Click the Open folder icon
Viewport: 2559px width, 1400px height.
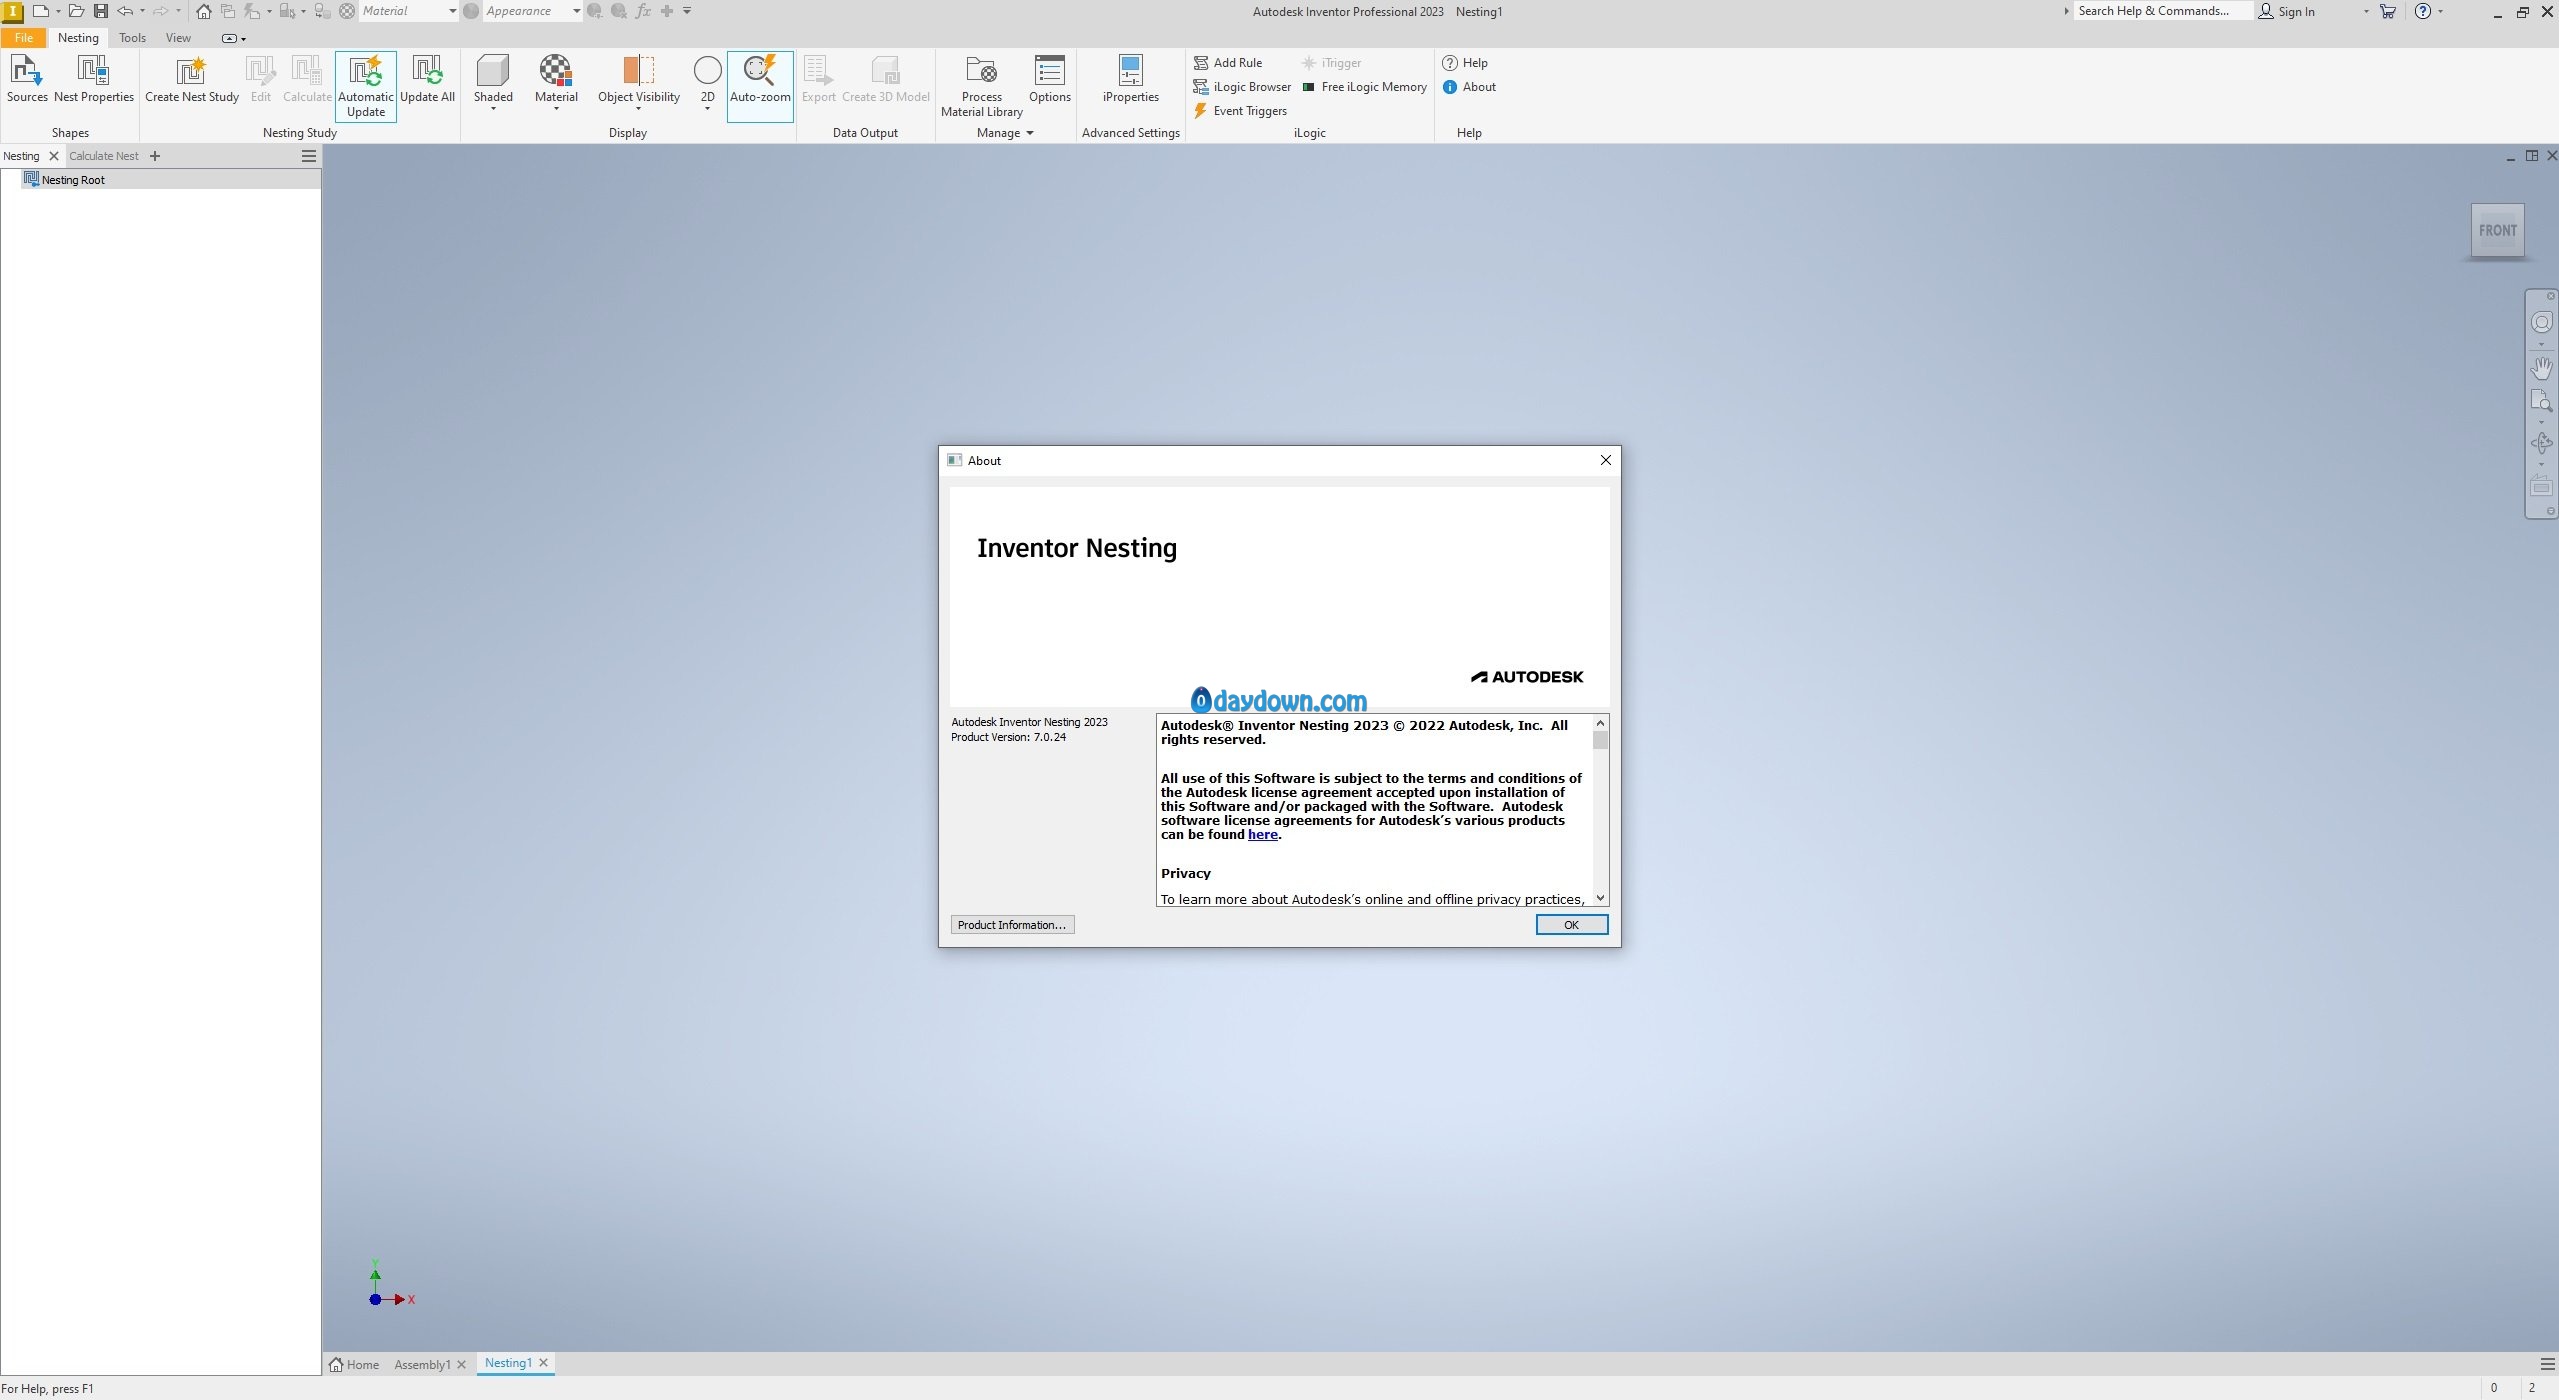pyautogui.click(x=76, y=11)
